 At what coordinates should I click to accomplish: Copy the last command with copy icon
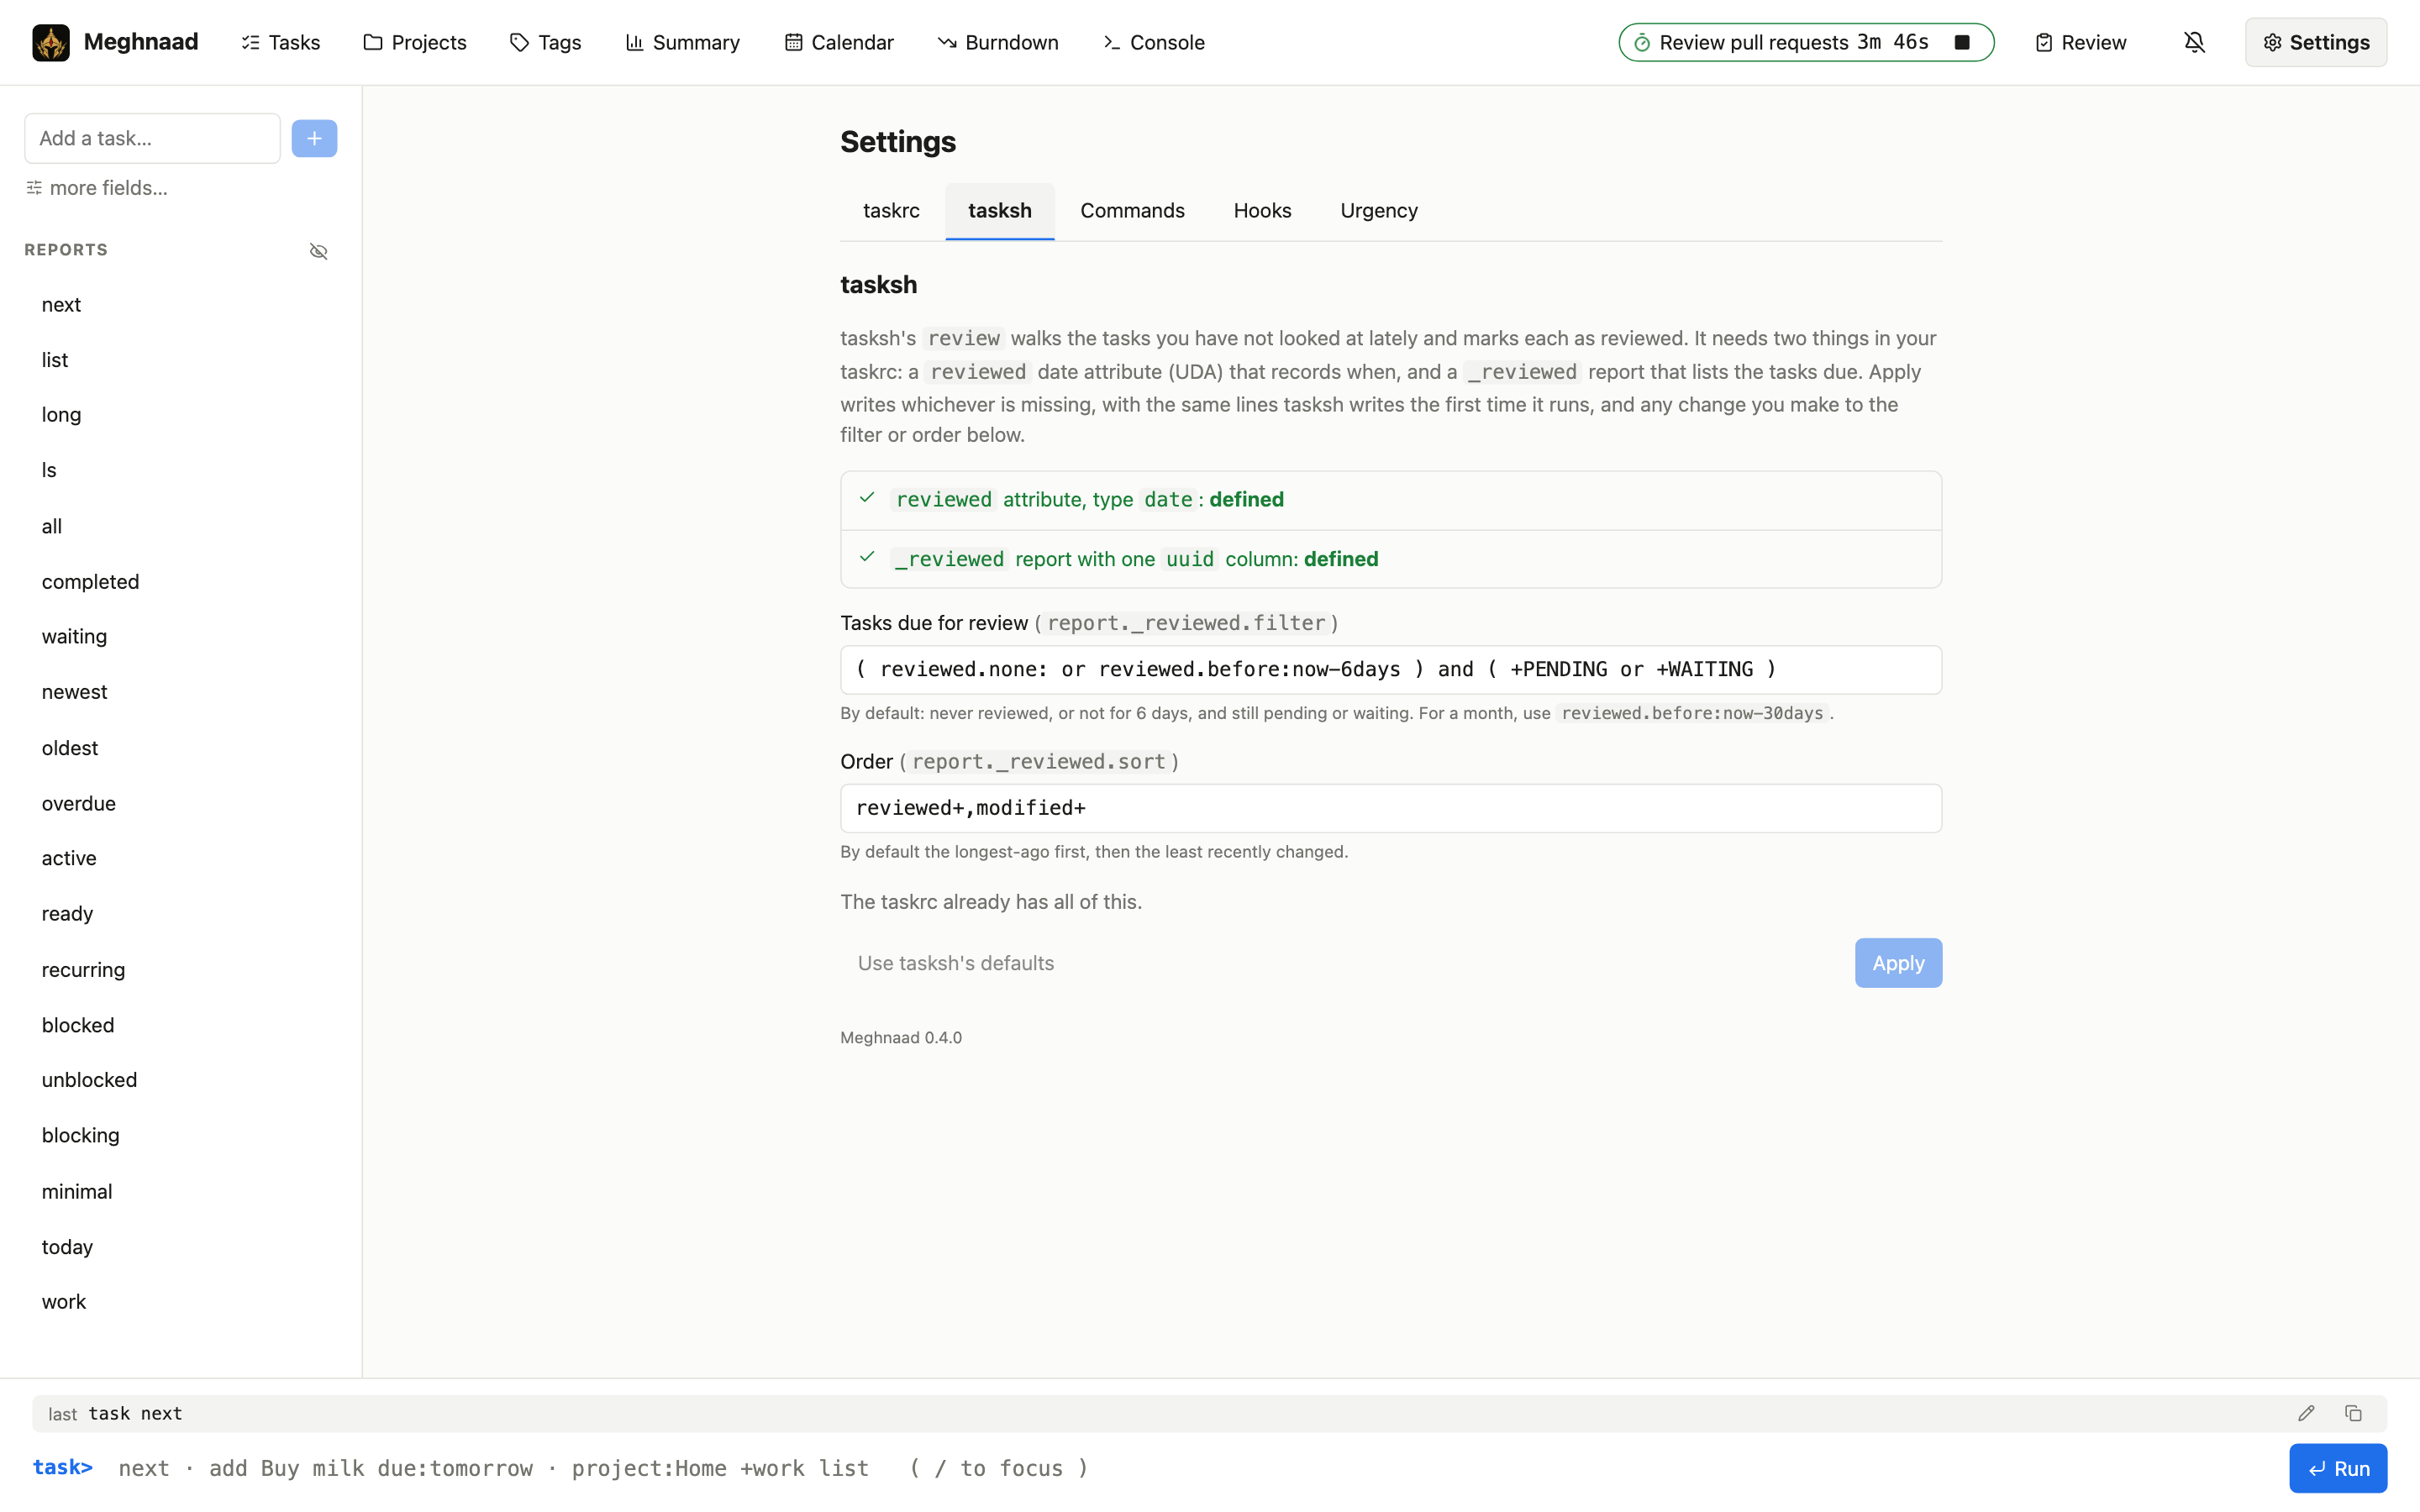2353,1413
